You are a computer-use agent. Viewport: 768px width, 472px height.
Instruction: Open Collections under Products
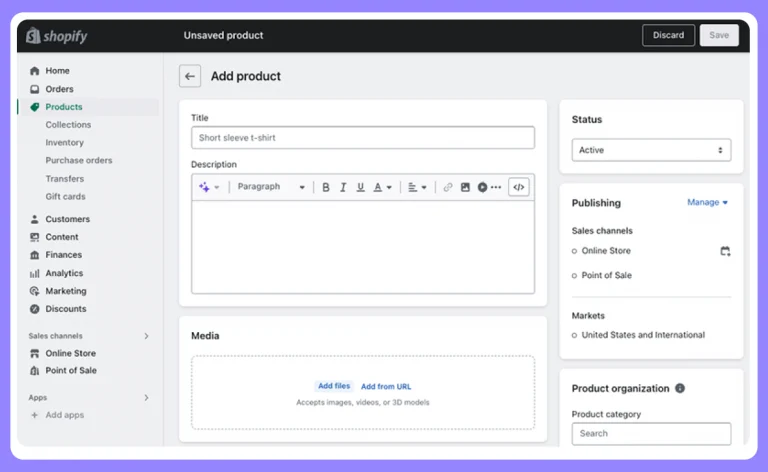68,125
